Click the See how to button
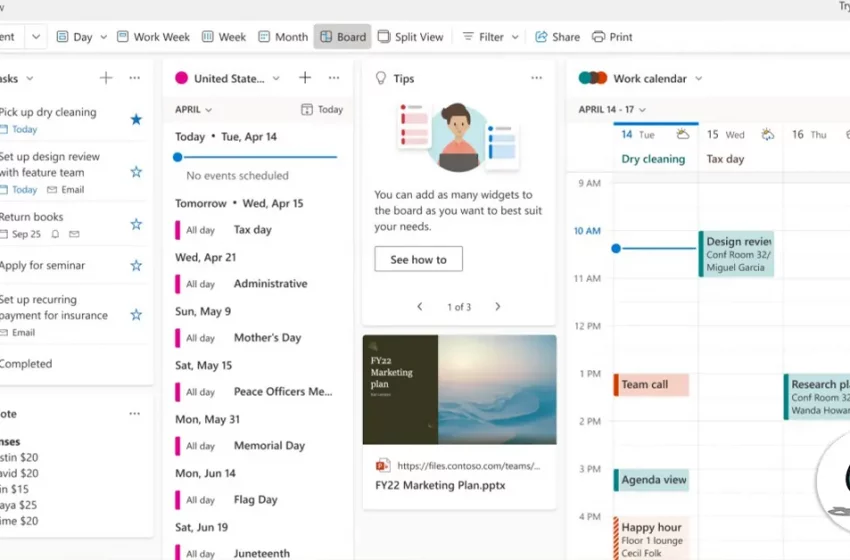The image size is (850, 560). click(418, 260)
